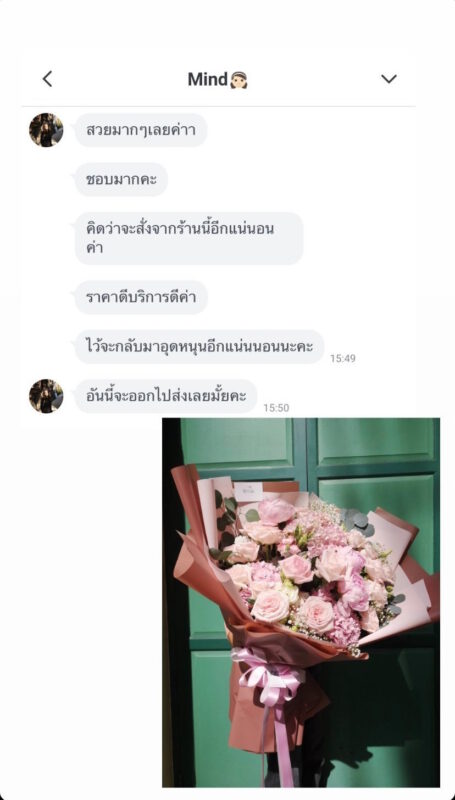Expand the chat options chevron
Screen dimensions: 455x800
point(389,79)
